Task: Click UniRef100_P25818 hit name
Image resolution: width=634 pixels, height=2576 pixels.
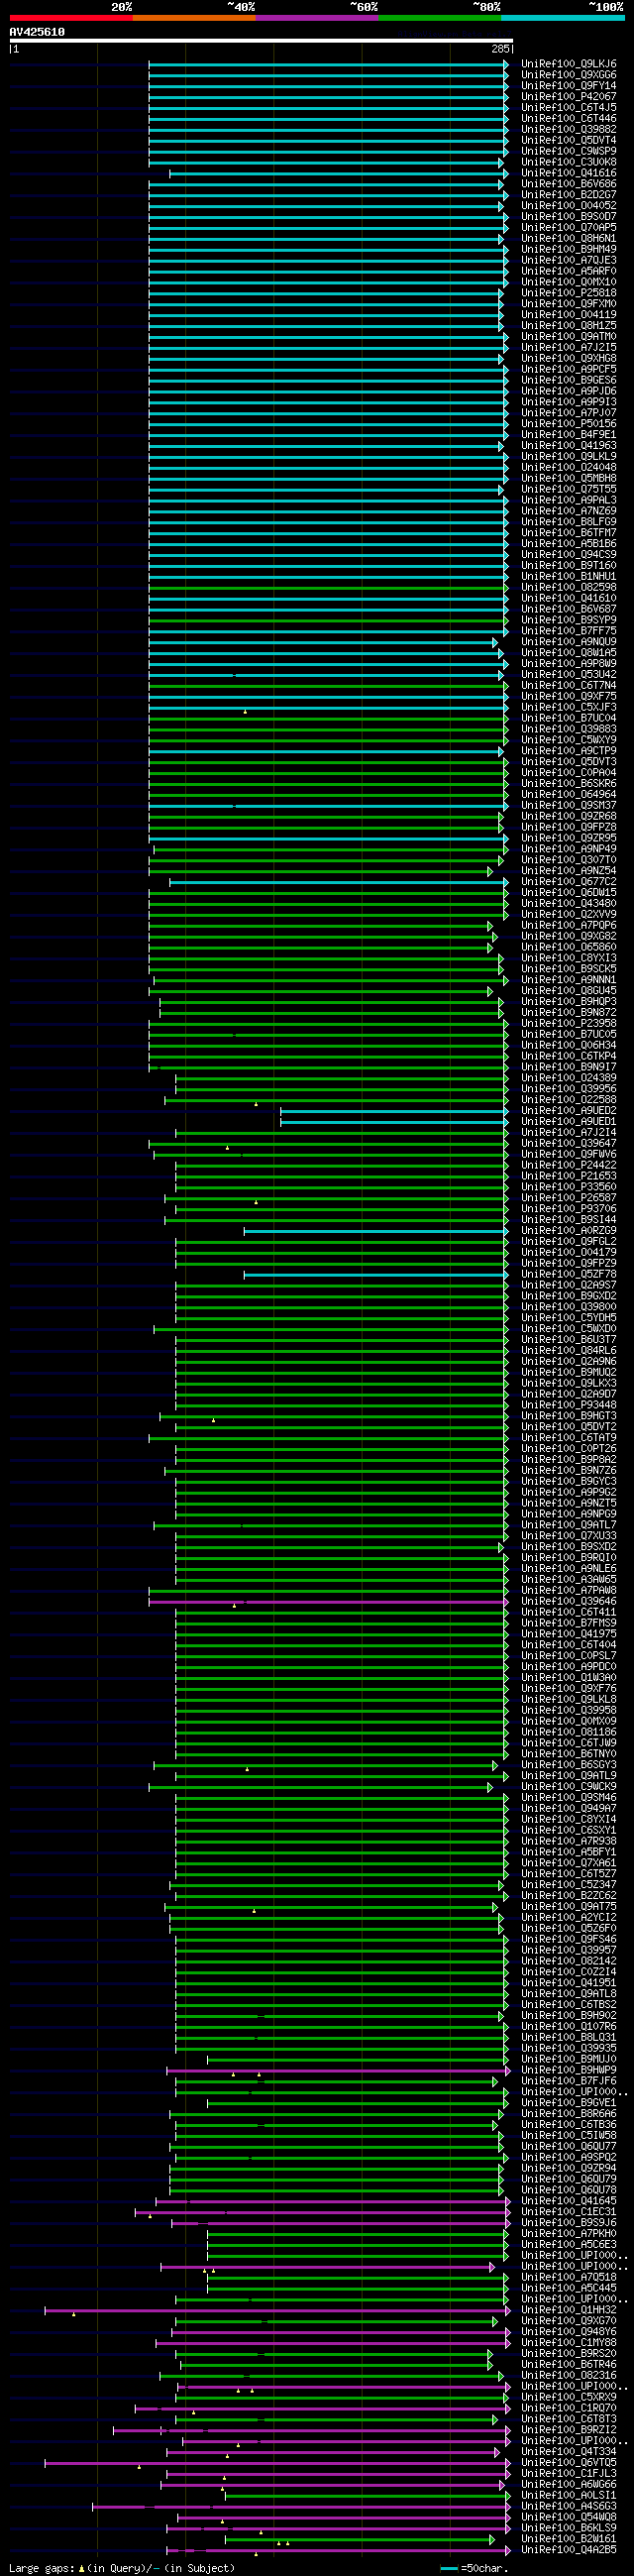Action: [568, 293]
